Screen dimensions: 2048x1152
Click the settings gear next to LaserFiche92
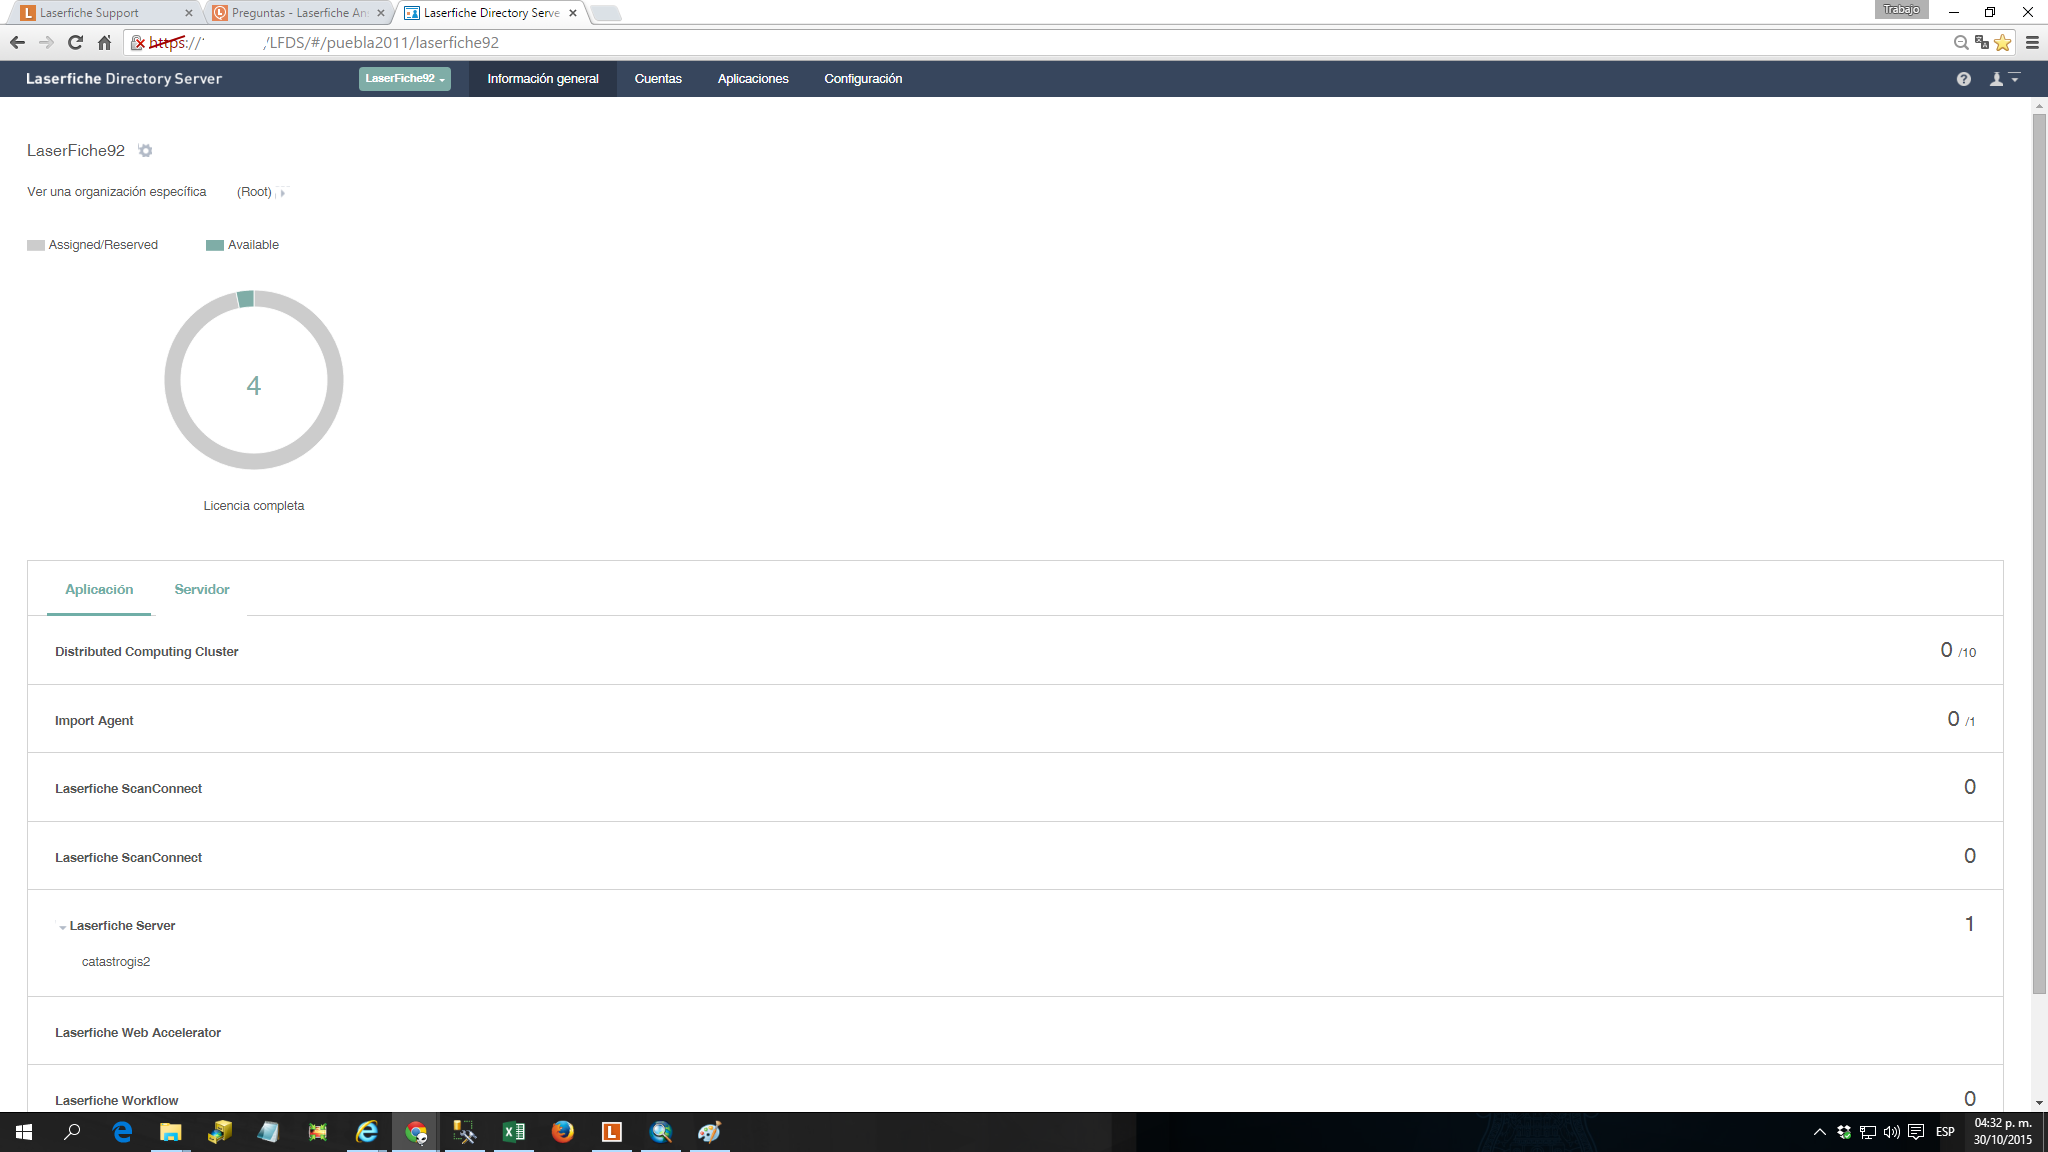pyautogui.click(x=145, y=151)
